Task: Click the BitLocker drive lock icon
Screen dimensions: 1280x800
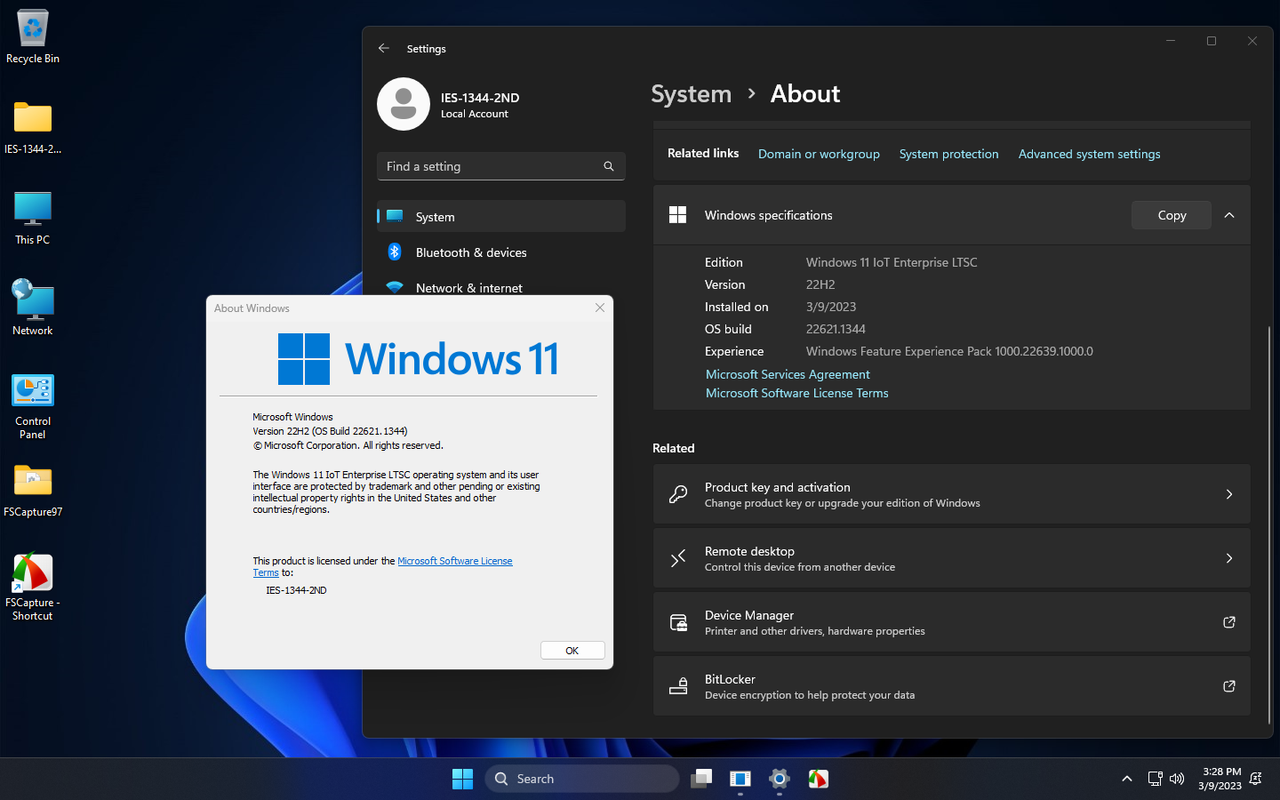Action: pos(678,686)
